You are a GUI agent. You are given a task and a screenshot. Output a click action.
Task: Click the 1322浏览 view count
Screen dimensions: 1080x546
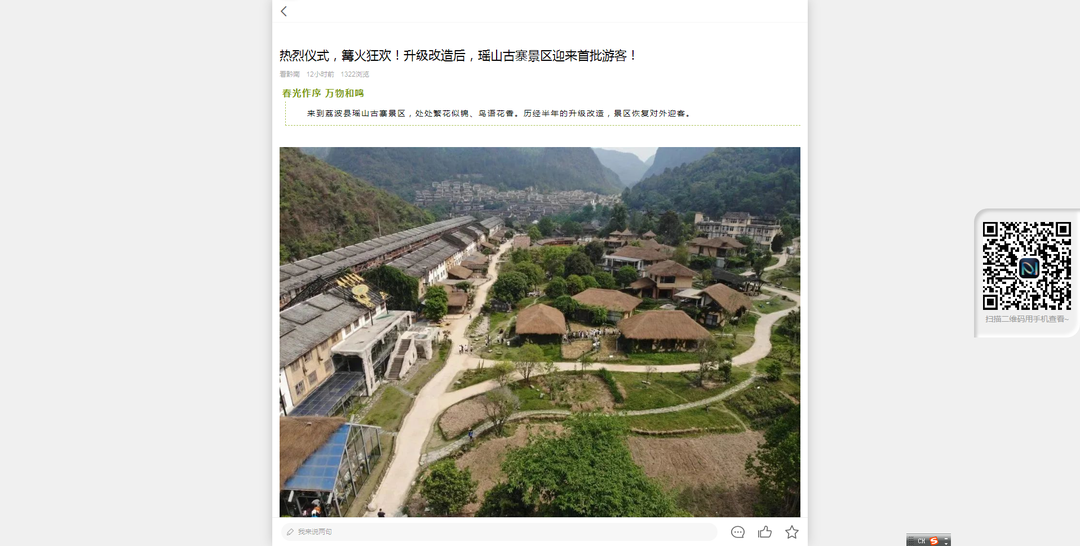pyautogui.click(x=355, y=74)
